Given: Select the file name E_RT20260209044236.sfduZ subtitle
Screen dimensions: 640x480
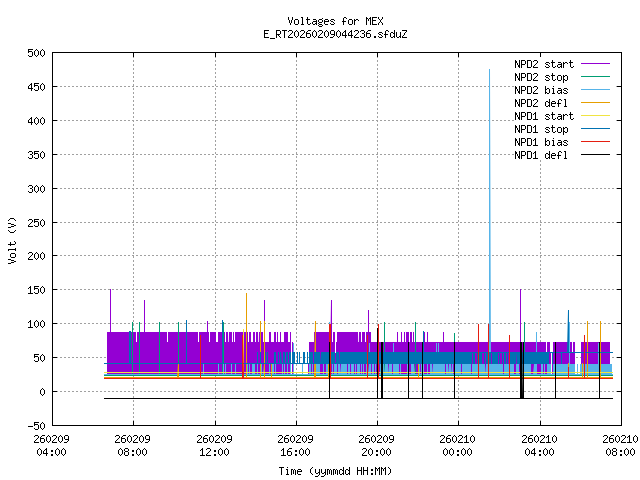Looking at the screenshot, I should (335, 34).
